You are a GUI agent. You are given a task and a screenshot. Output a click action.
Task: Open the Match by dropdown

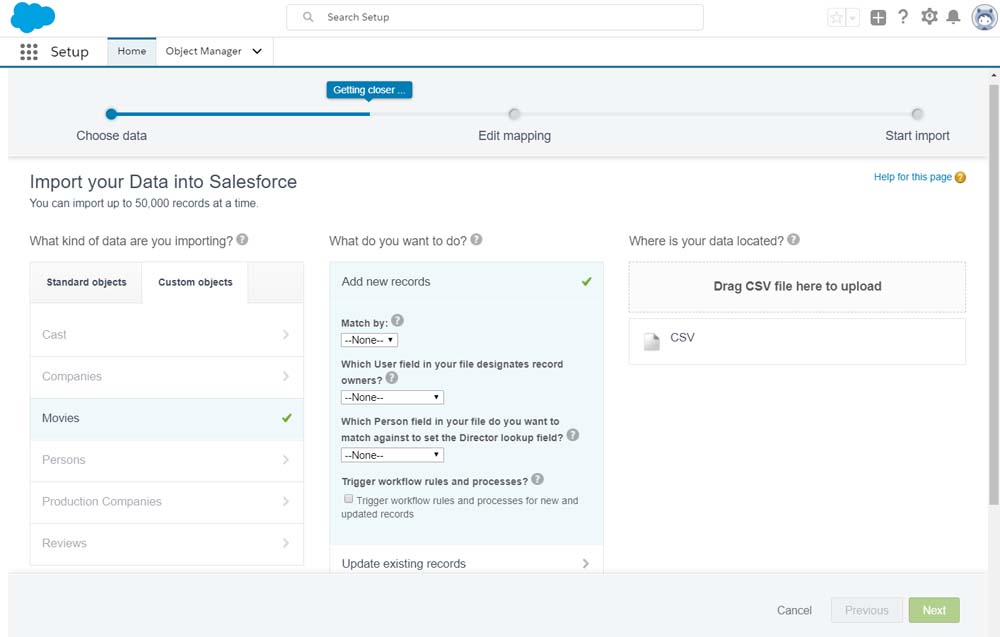(x=369, y=340)
